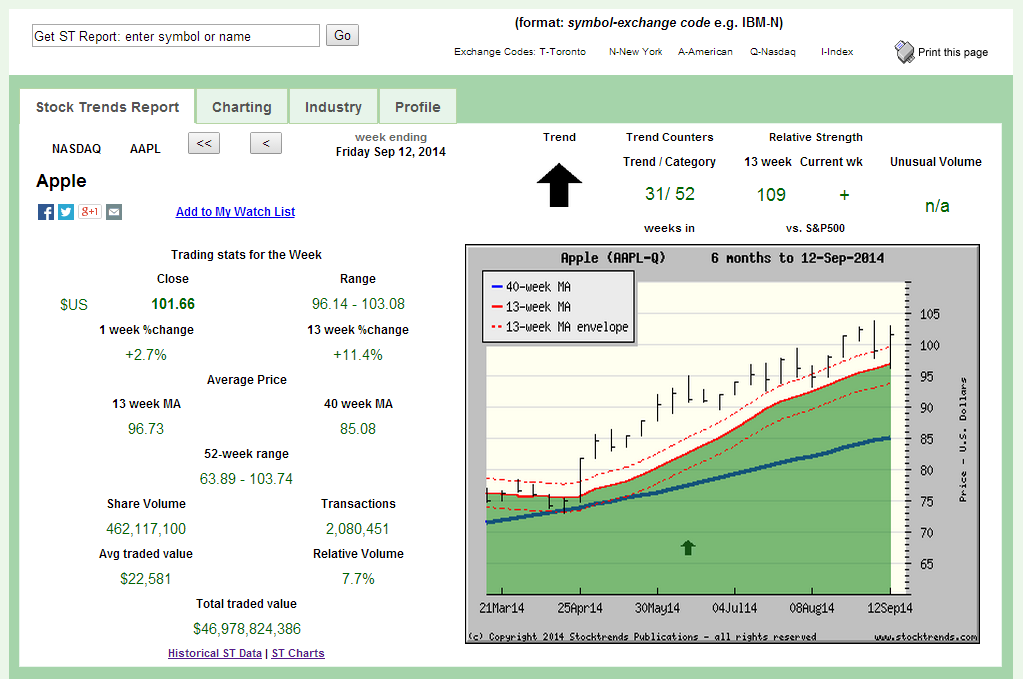Open the Industry tab
Viewport: 1024px width, 679px height.
coord(333,107)
